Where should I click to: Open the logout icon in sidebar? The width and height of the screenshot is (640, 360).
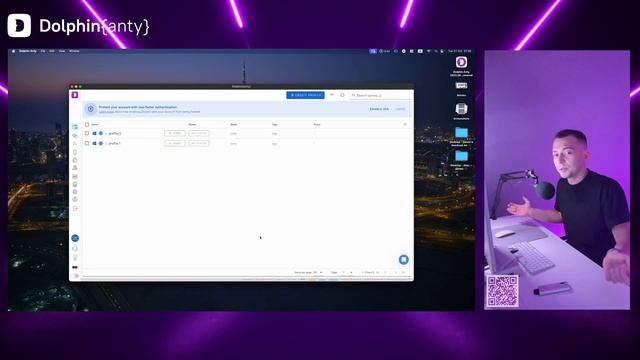pos(75,209)
